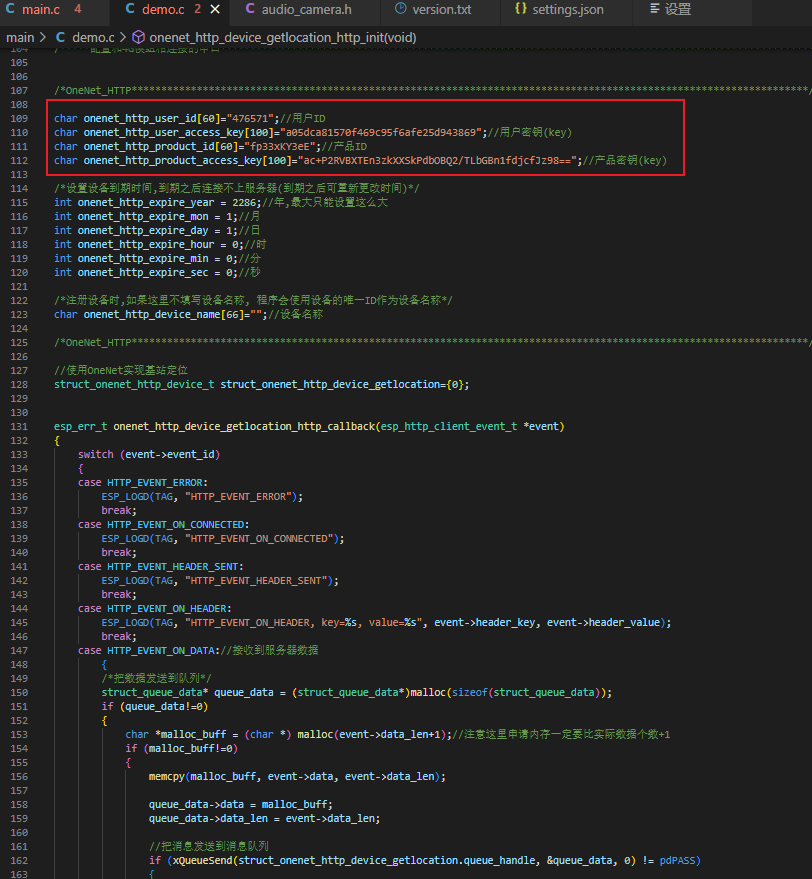Click onenet_http_expire_min variable
812x879 pixels.
143,258
